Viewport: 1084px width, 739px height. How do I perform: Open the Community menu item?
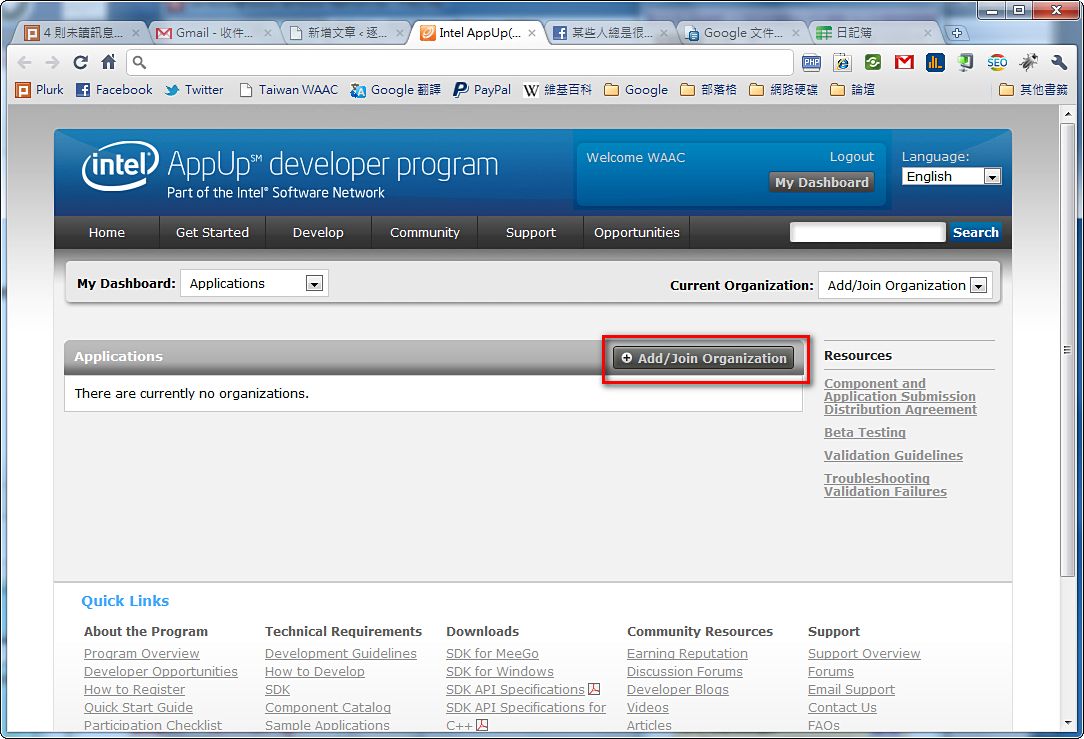point(424,232)
